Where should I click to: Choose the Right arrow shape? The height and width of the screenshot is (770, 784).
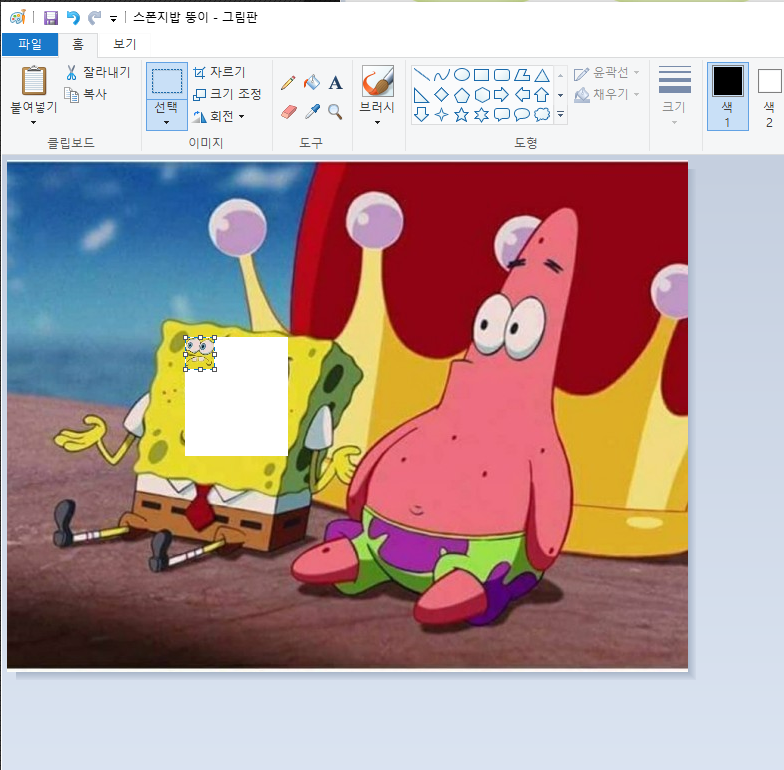pos(502,95)
